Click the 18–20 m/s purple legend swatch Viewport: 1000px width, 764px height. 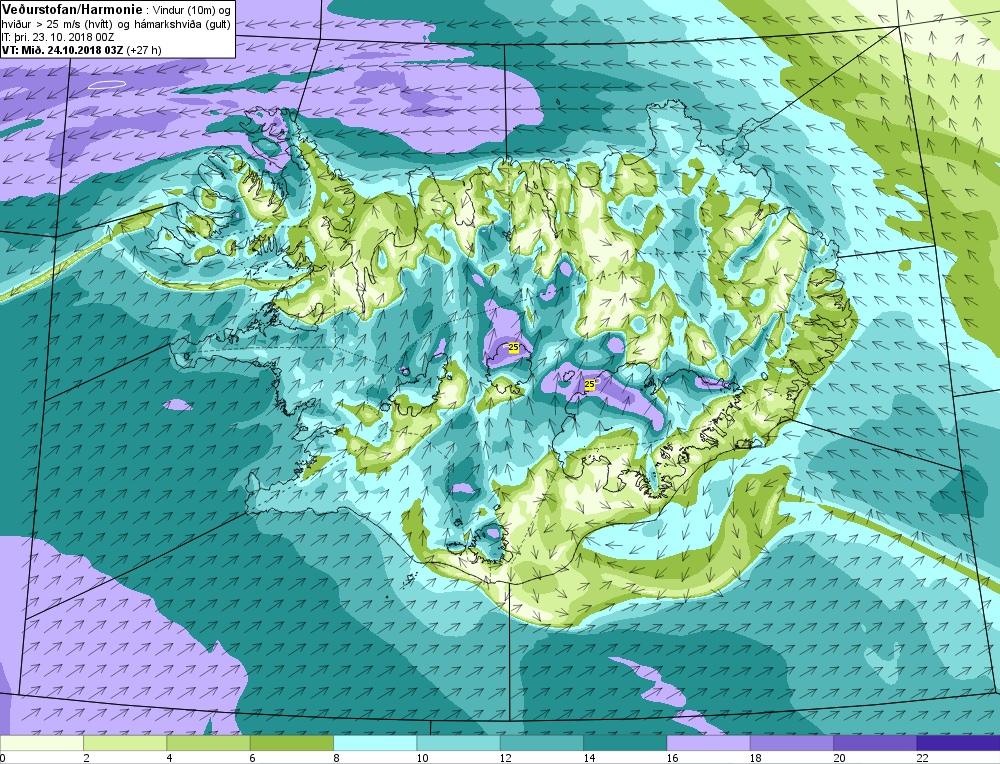[x=791, y=743]
